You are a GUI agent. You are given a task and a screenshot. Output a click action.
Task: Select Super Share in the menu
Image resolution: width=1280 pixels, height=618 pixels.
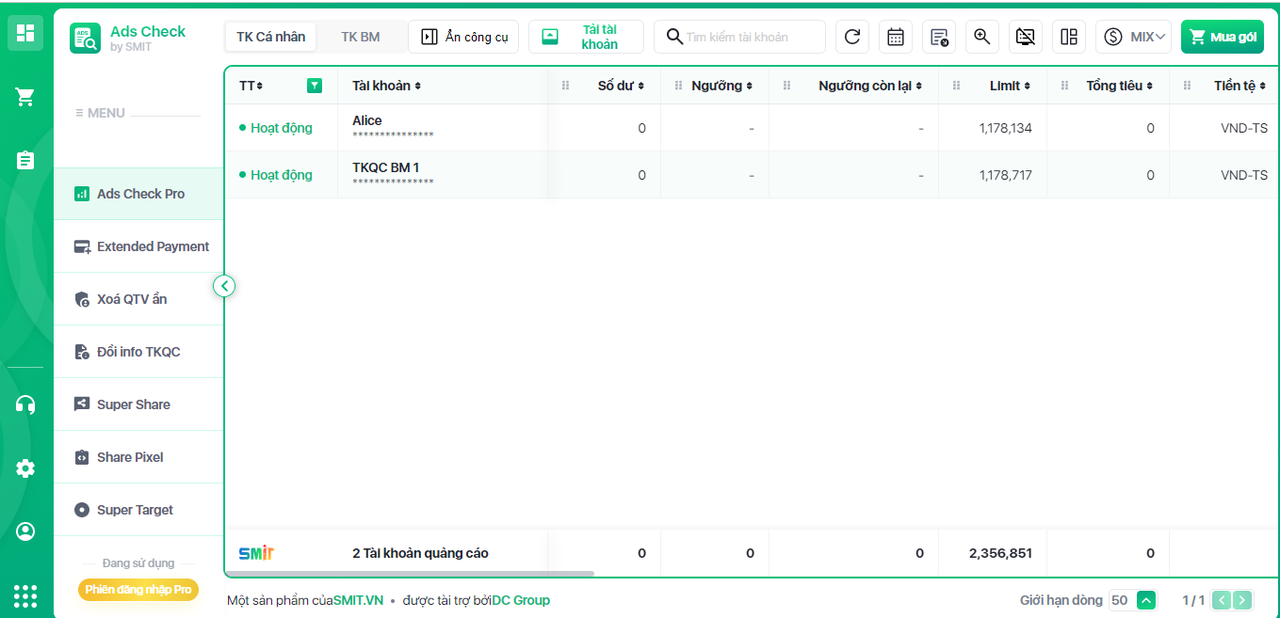133,404
